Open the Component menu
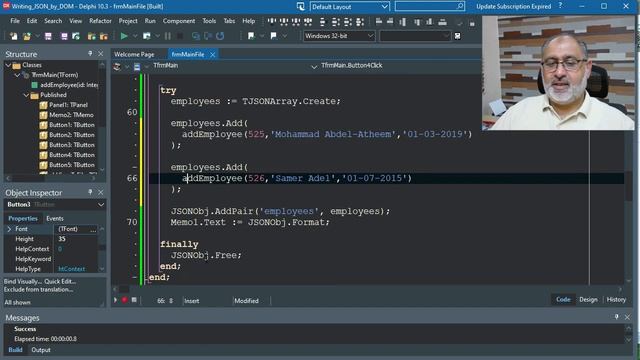 point(179,21)
